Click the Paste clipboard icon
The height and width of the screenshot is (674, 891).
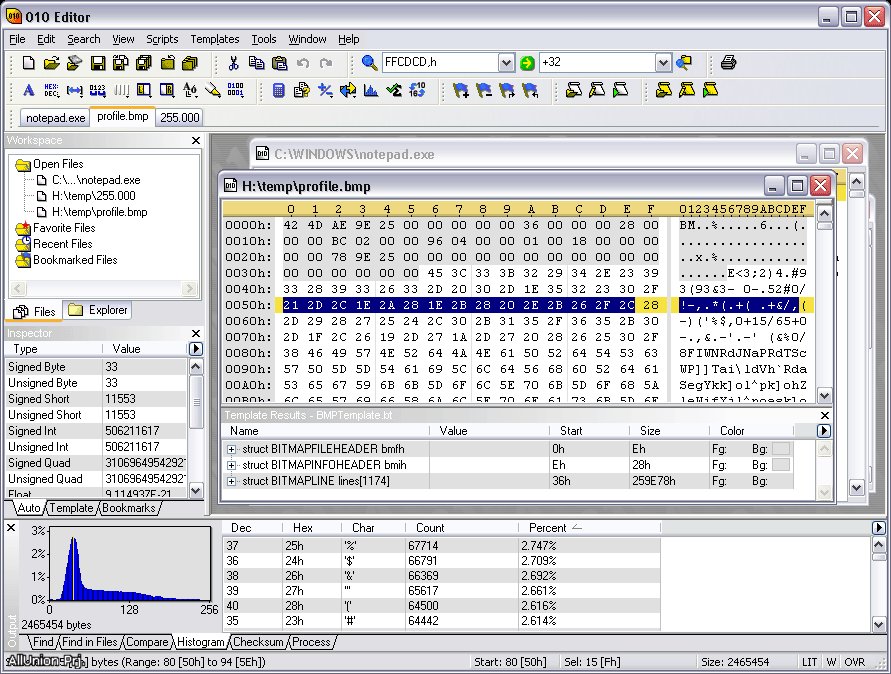pos(280,63)
